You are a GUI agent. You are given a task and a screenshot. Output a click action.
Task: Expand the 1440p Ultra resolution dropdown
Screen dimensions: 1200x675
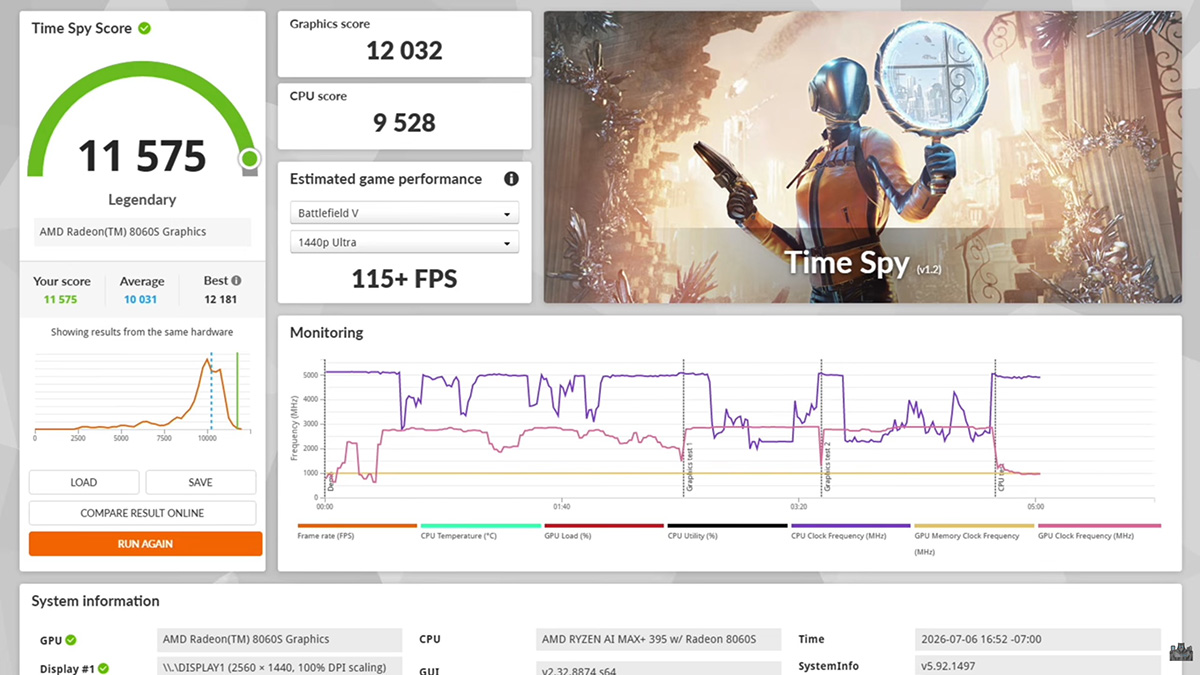tap(404, 242)
